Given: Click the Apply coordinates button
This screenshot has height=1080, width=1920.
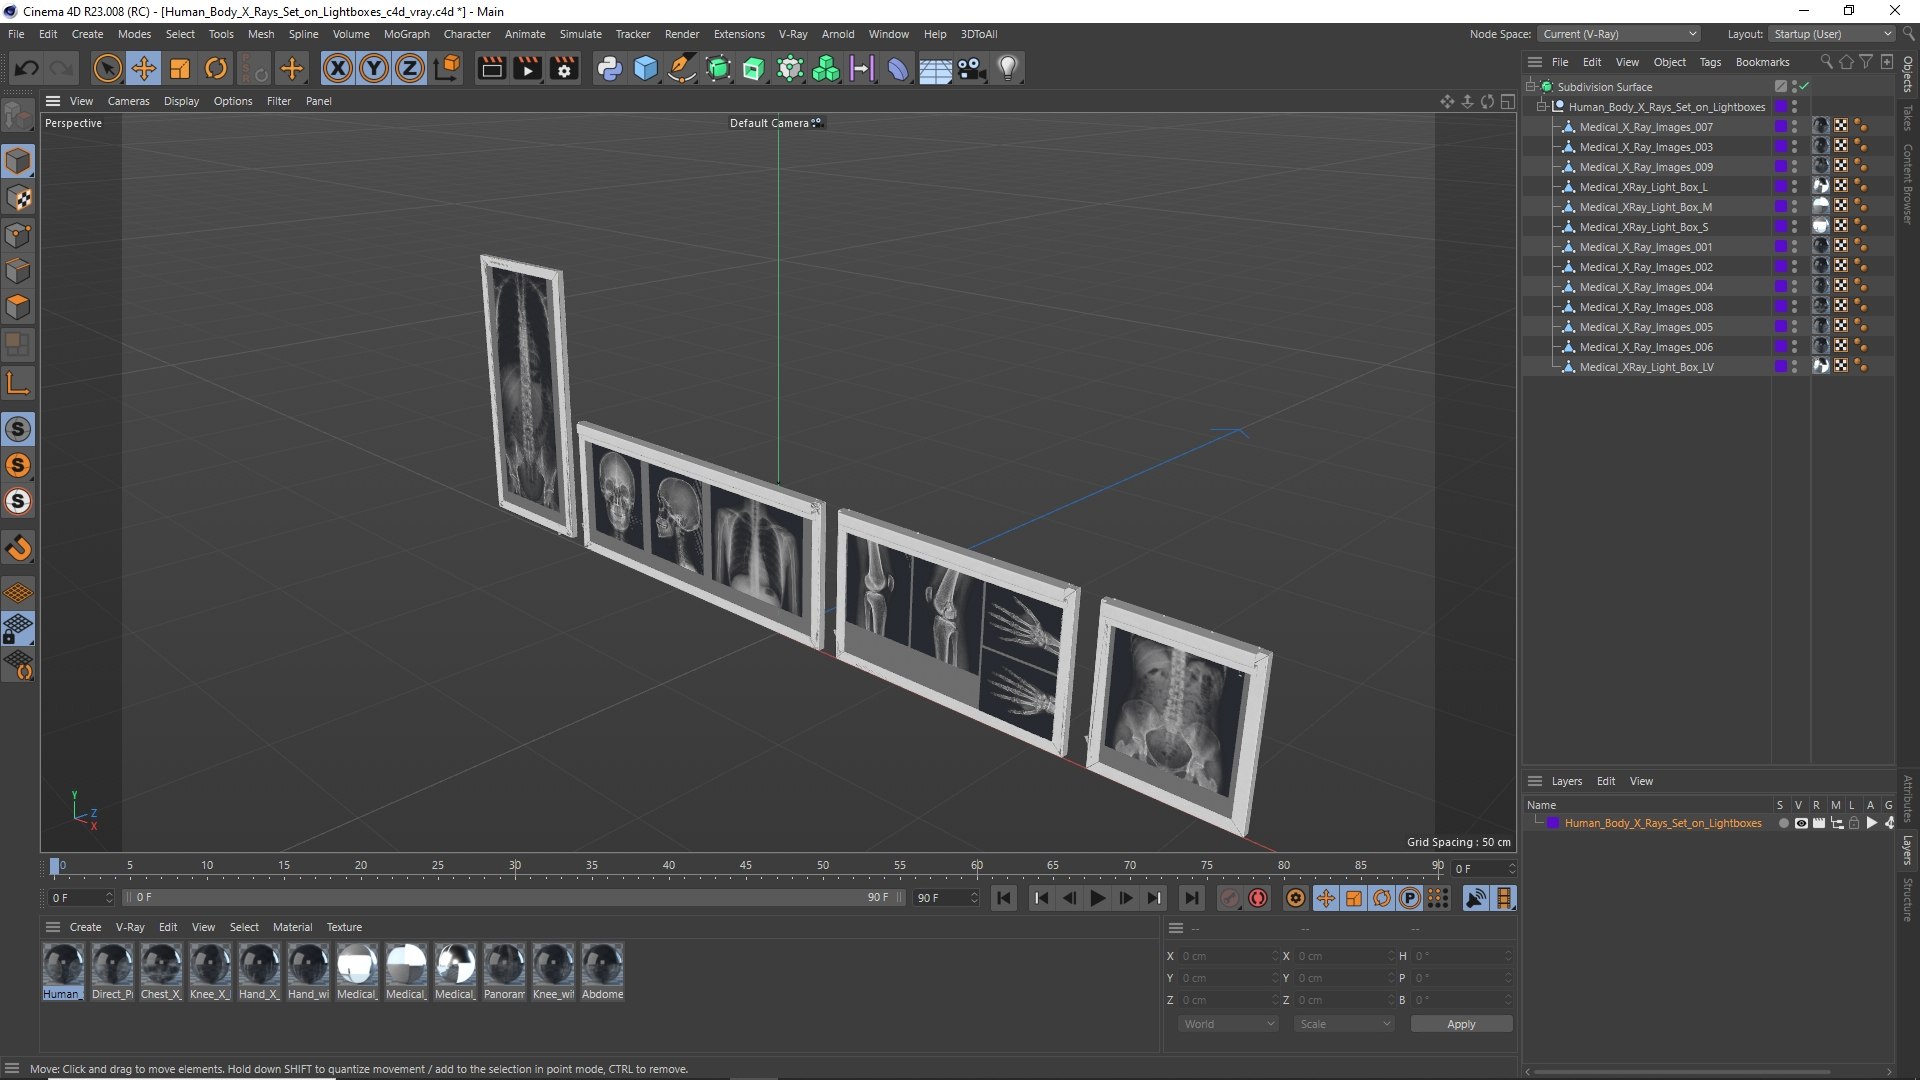Looking at the screenshot, I should pos(1461,1024).
